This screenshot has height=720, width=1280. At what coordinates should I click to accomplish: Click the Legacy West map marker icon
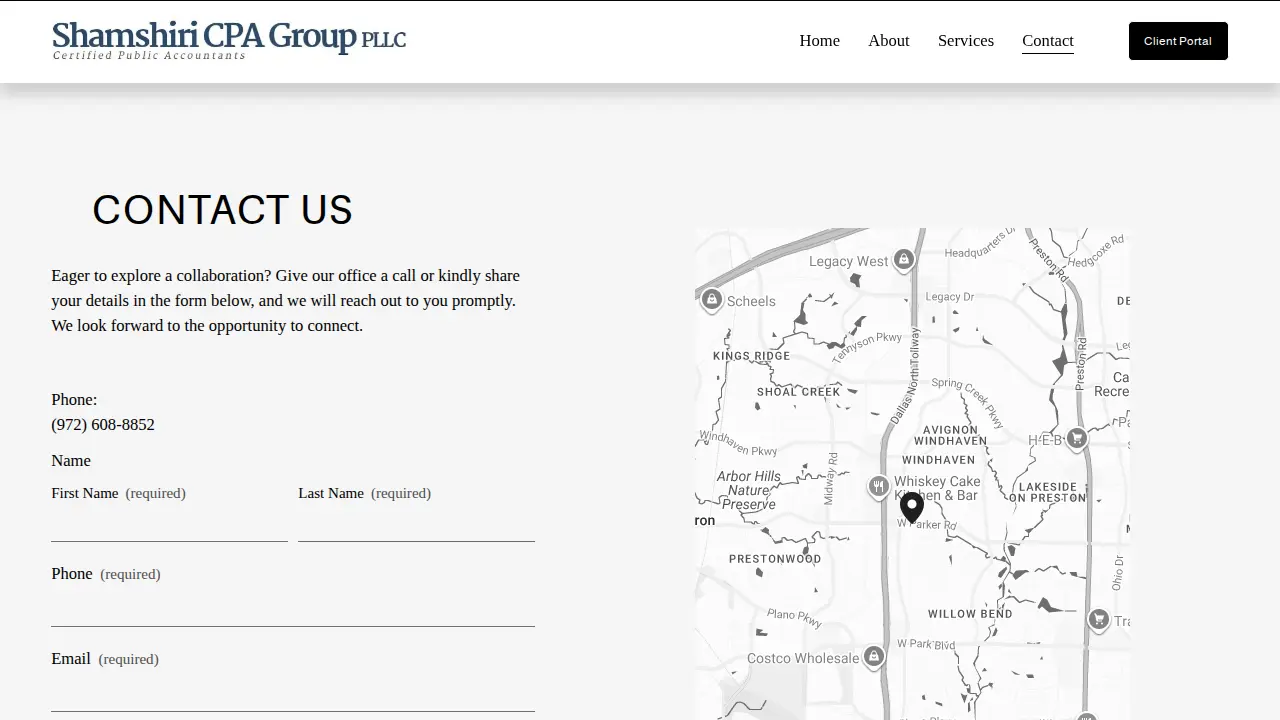[904, 261]
